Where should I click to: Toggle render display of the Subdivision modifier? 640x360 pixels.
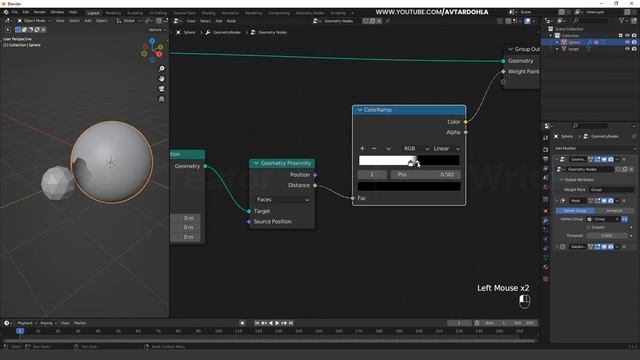(610, 247)
